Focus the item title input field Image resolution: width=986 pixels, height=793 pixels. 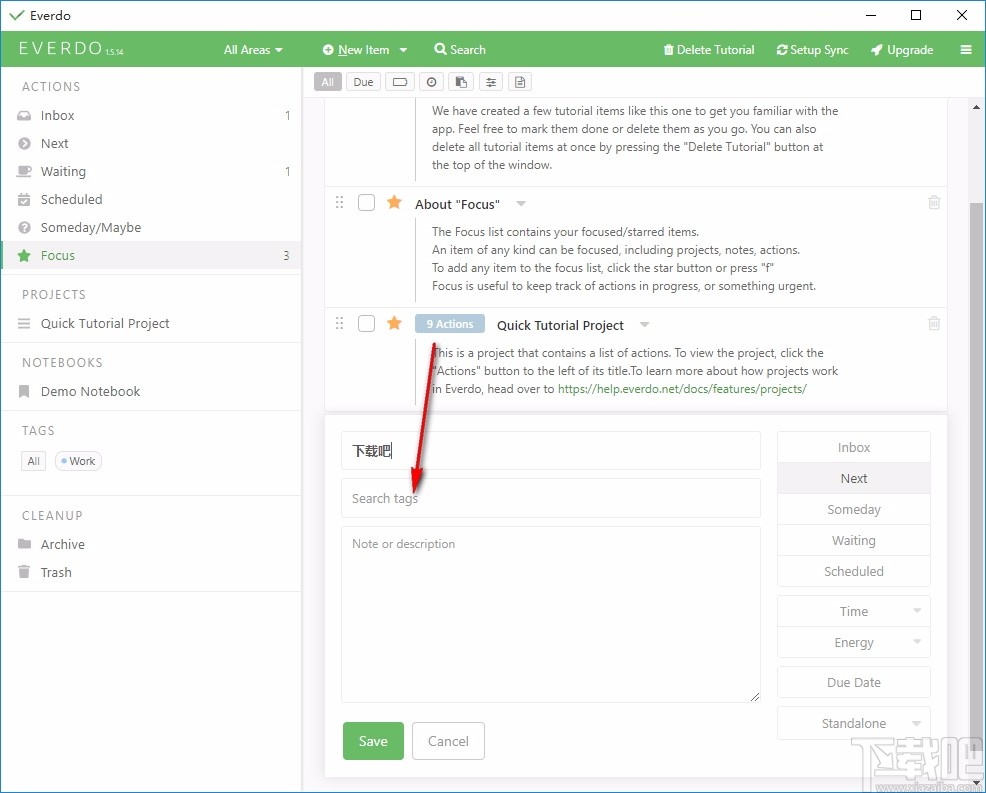click(x=551, y=450)
